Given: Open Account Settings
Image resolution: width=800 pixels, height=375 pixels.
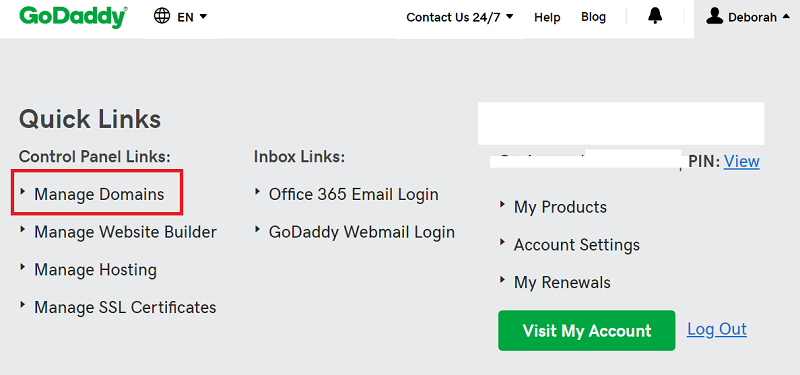Looking at the screenshot, I should [577, 245].
